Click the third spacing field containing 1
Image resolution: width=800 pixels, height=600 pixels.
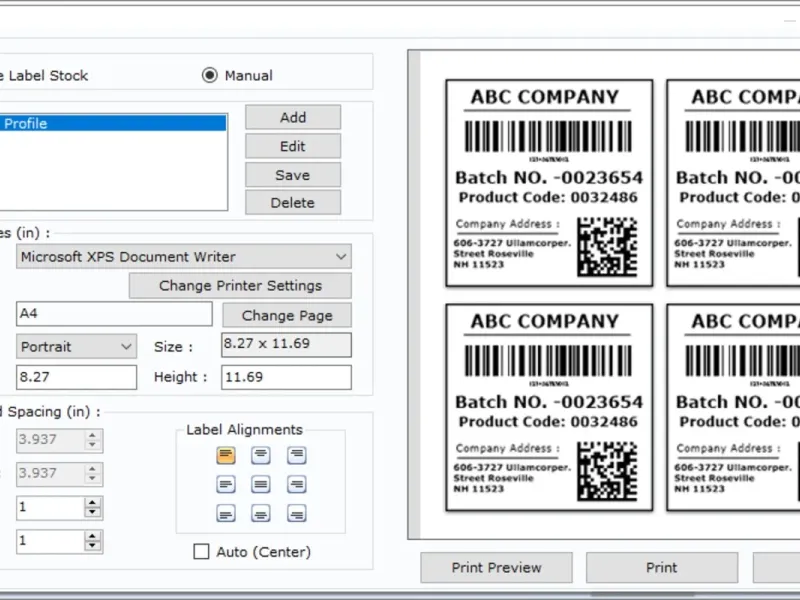[51, 508]
